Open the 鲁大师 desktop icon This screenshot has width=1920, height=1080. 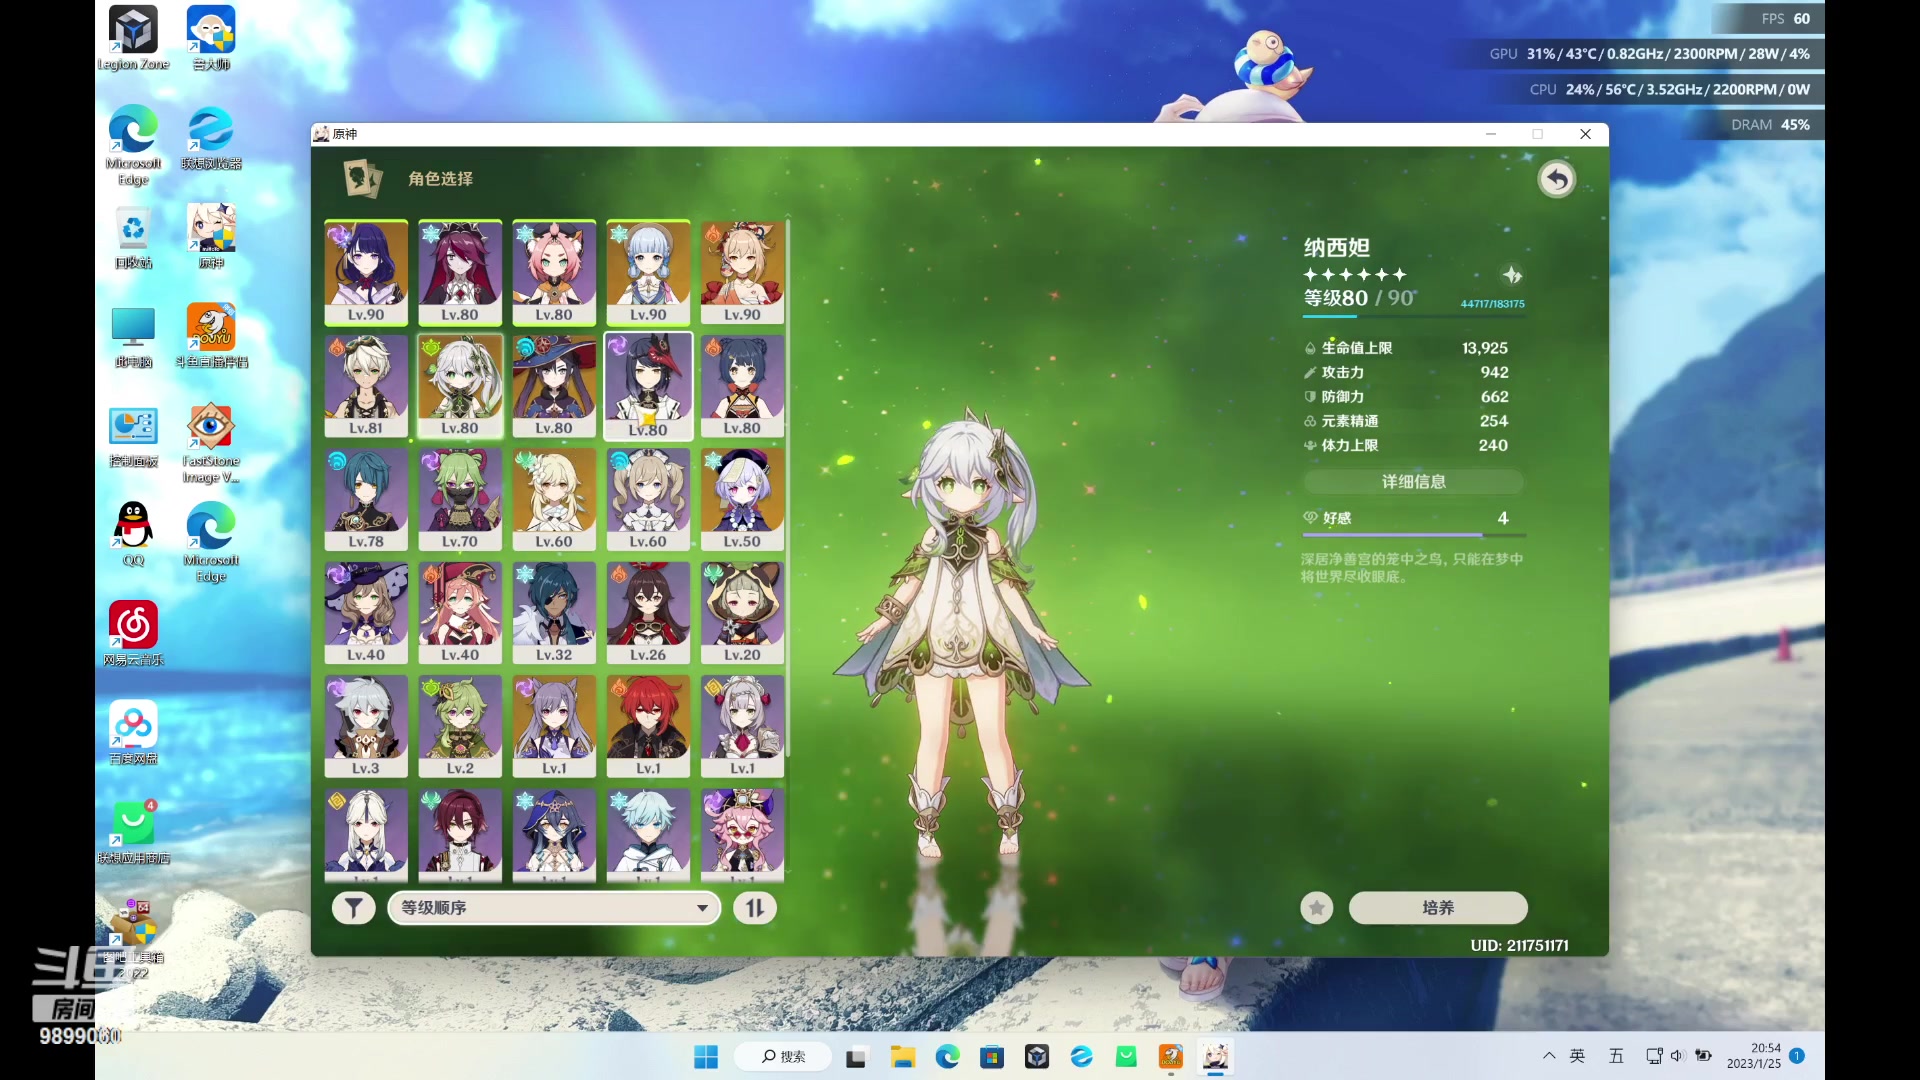[x=211, y=39]
